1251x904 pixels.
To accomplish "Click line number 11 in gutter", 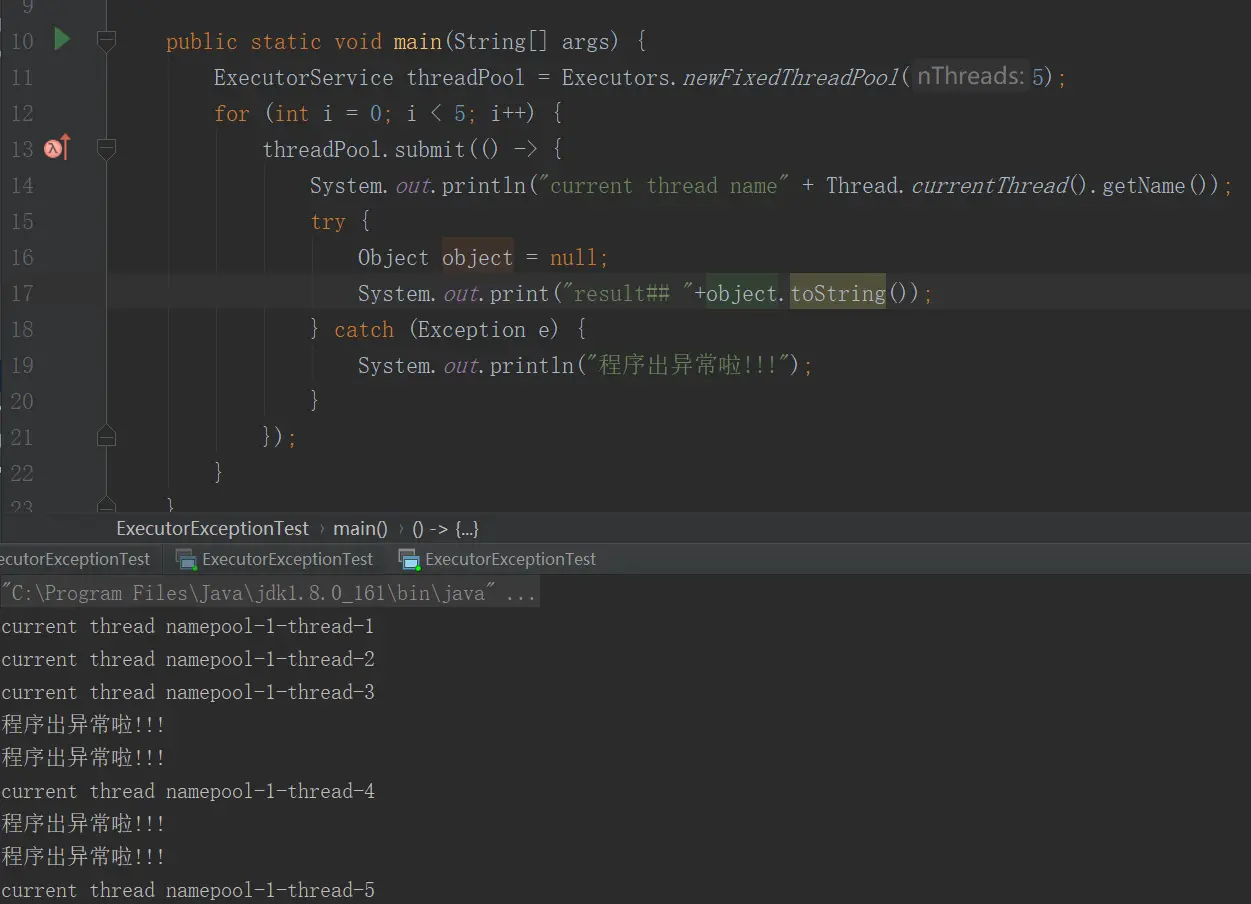I will 21,77.
